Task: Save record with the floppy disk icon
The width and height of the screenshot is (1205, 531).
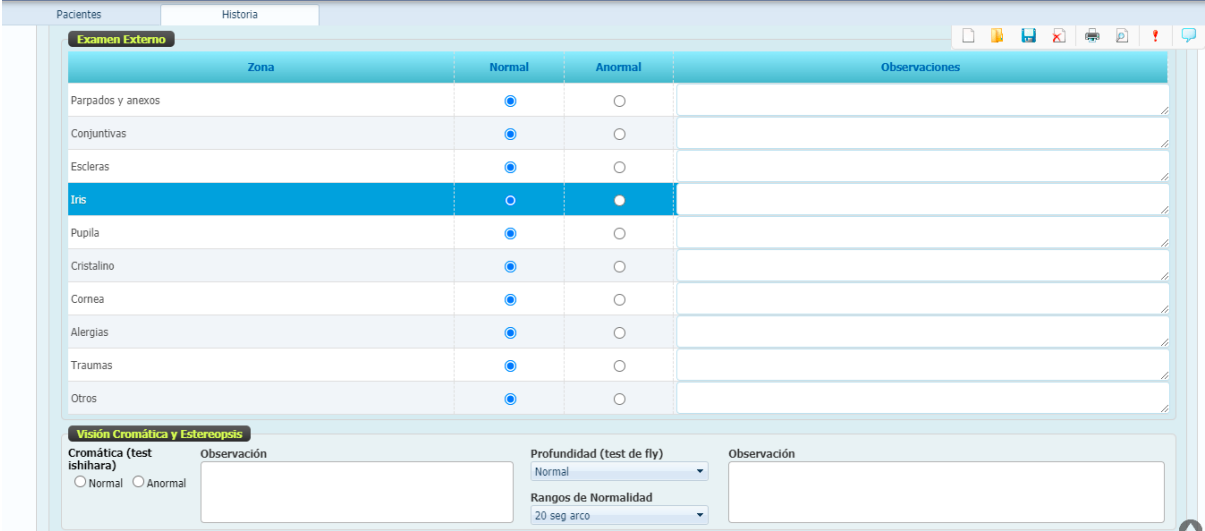Action: [1027, 36]
